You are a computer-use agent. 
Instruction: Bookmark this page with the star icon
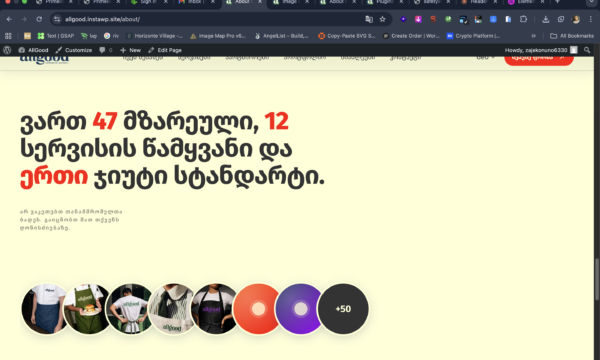coord(382,19)
